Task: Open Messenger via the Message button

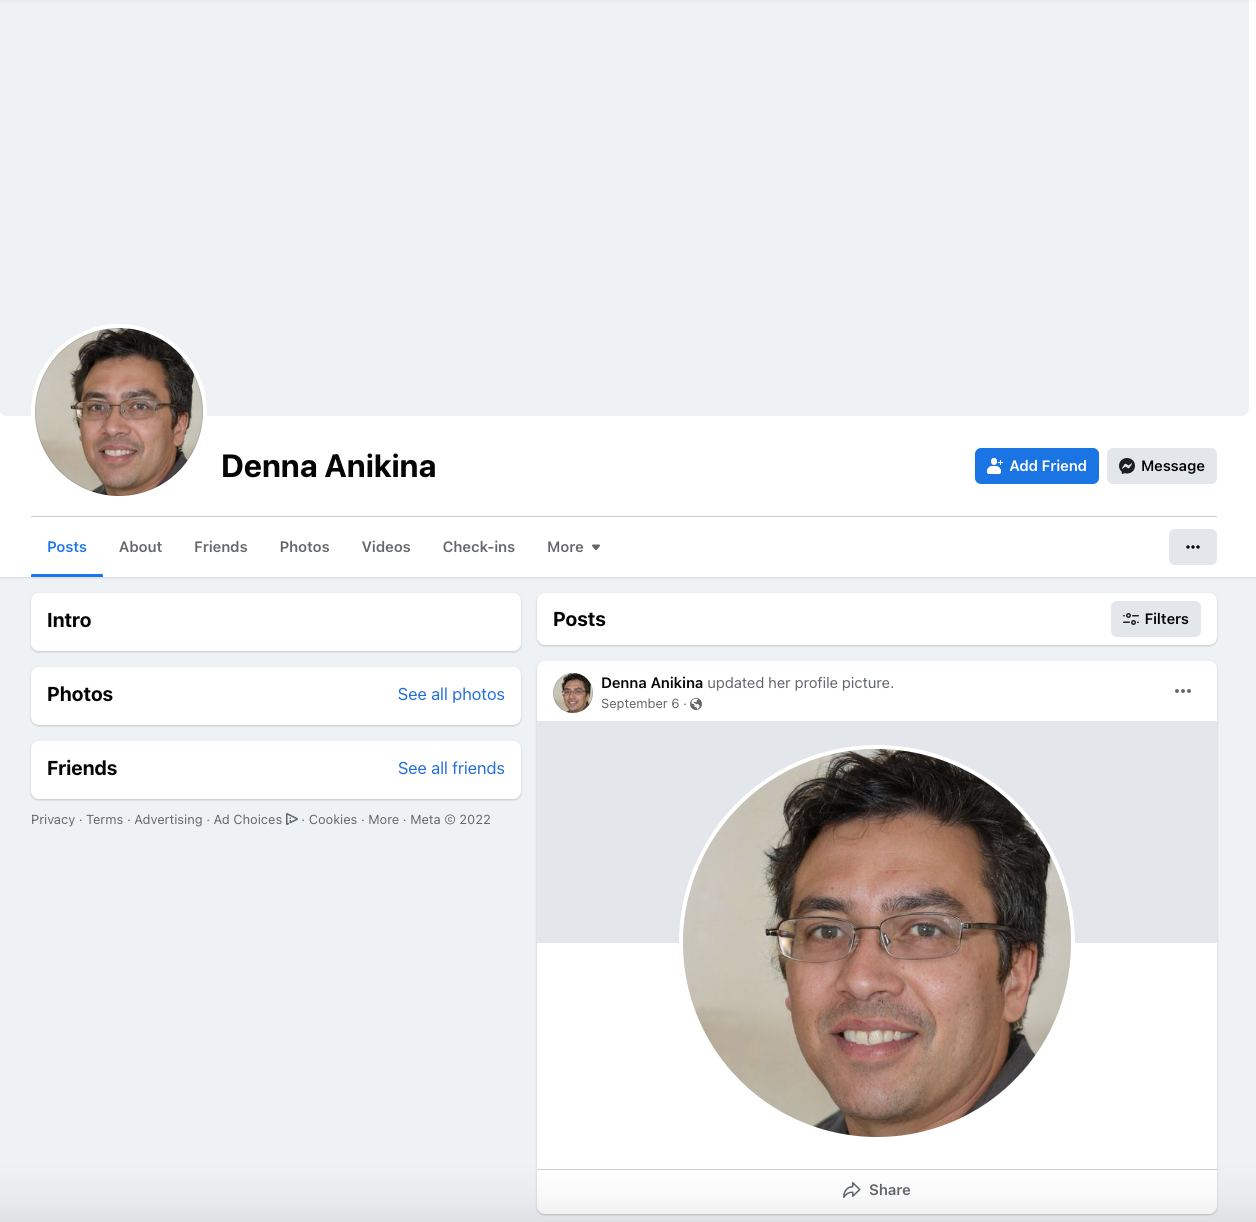Action: [1161, 466]
